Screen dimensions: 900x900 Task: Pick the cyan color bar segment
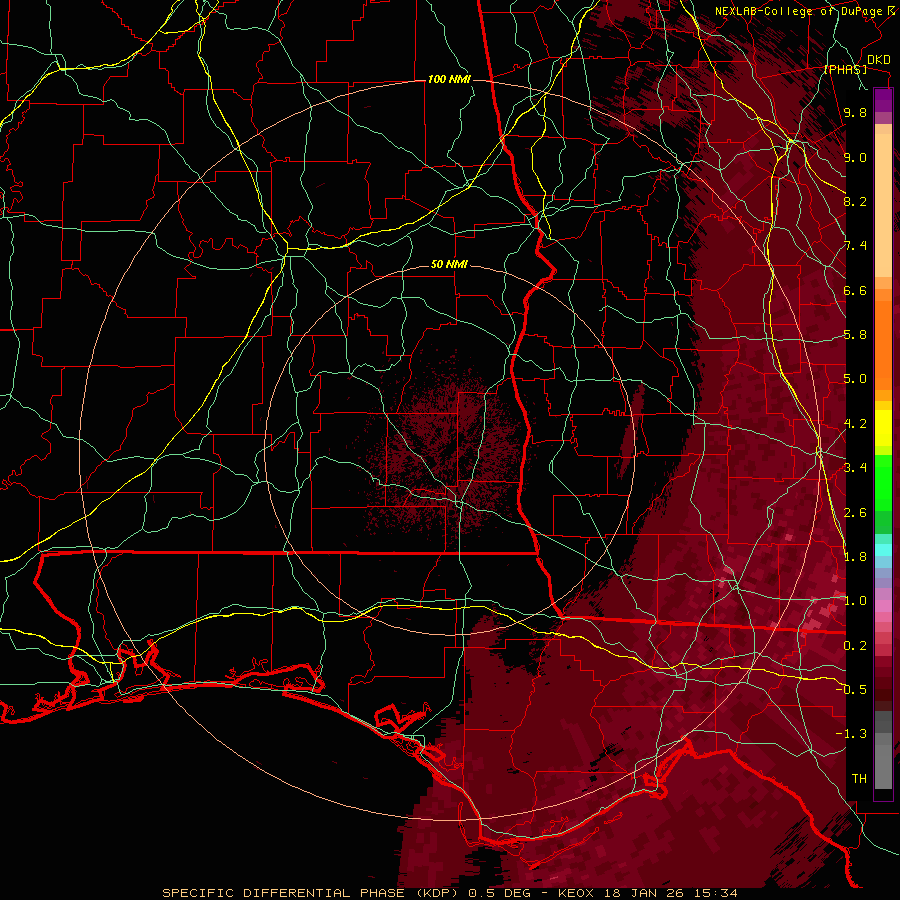[x=883, y=550]
